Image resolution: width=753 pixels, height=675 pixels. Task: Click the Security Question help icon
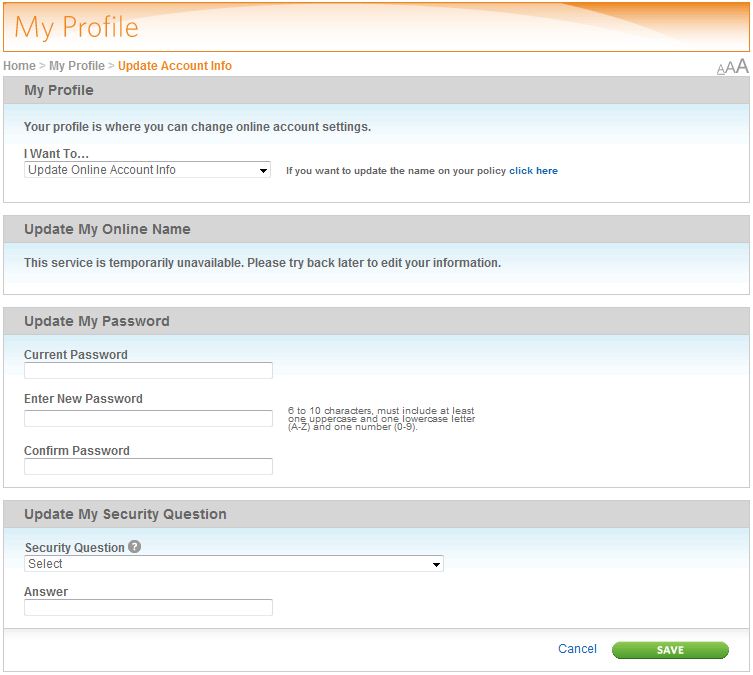134,546
